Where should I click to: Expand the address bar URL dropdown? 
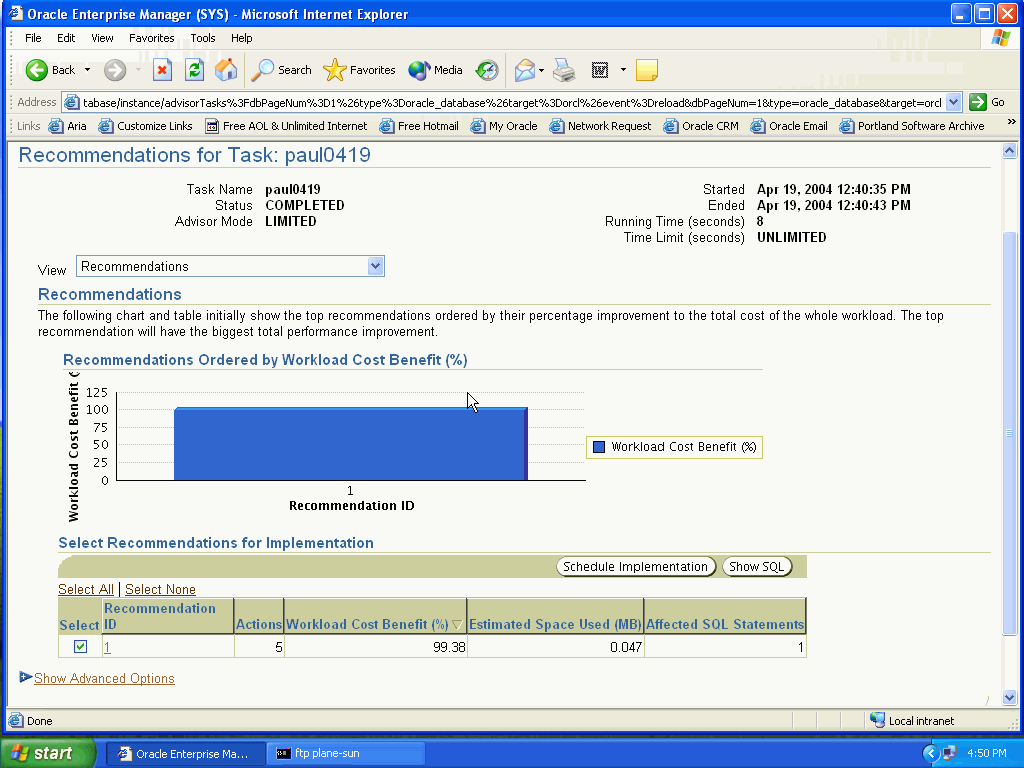(x=953, y=102)
